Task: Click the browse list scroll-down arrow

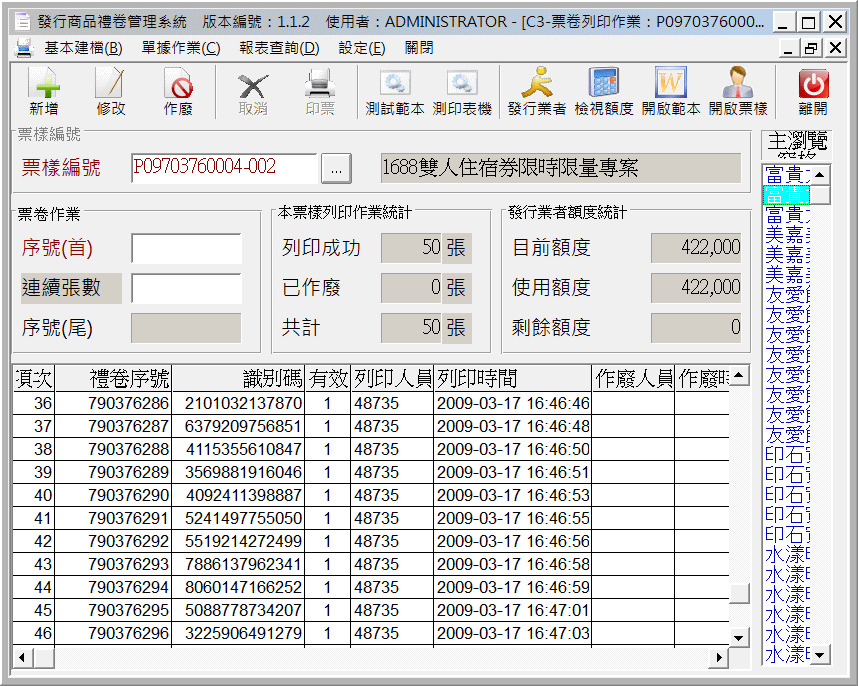Action: 820,654
